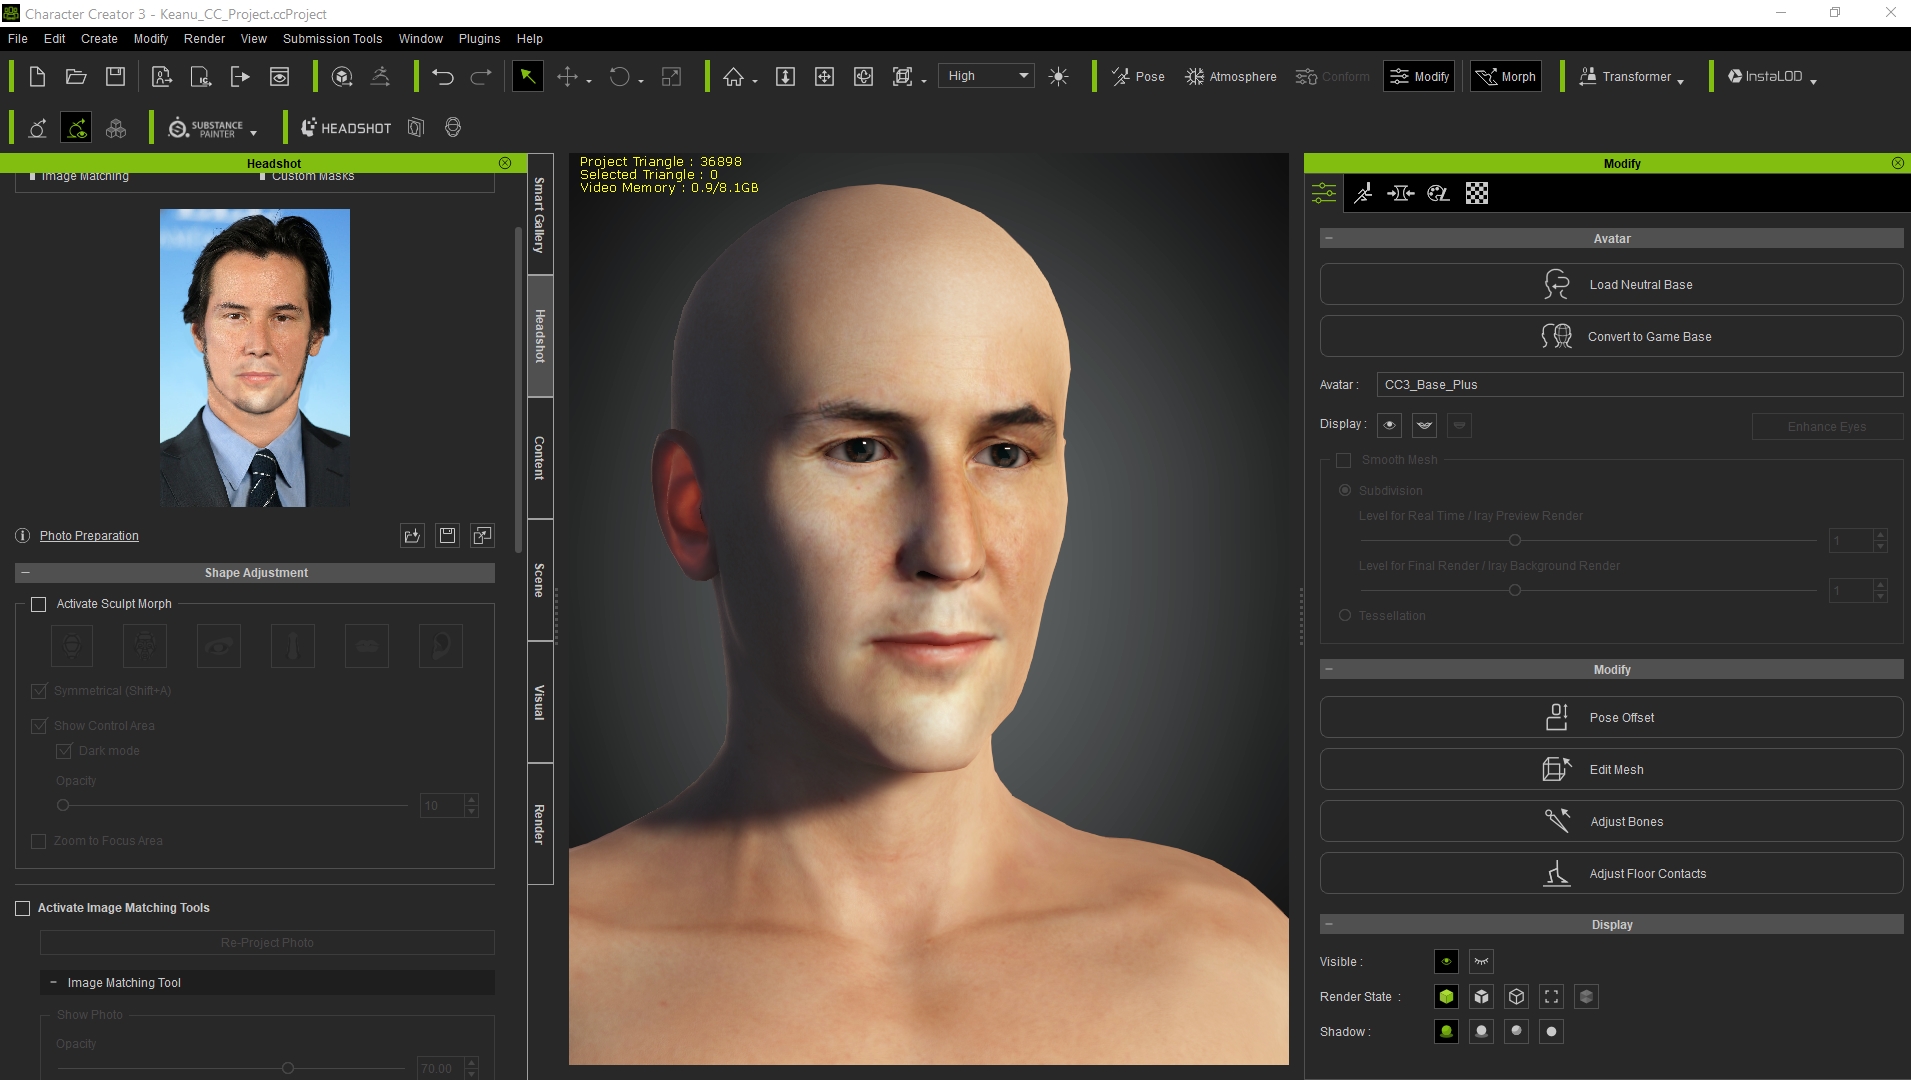The image size is (1911, 1080).
Task: Toggle the sun light icon in toolbar
Action: coord(1059,77)
